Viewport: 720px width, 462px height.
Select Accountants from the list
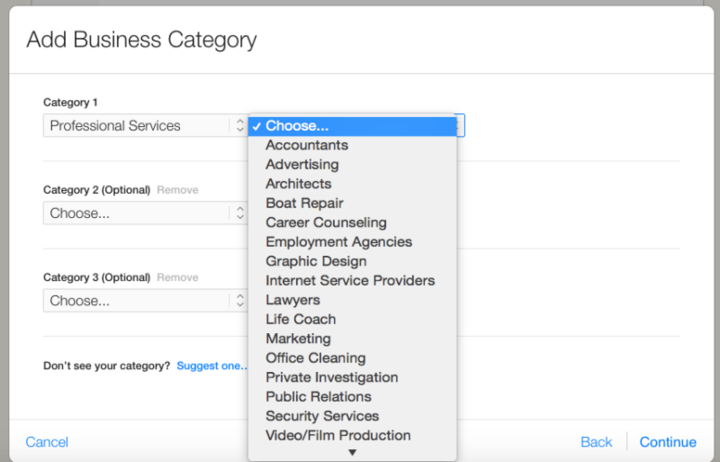coord(306,145)
